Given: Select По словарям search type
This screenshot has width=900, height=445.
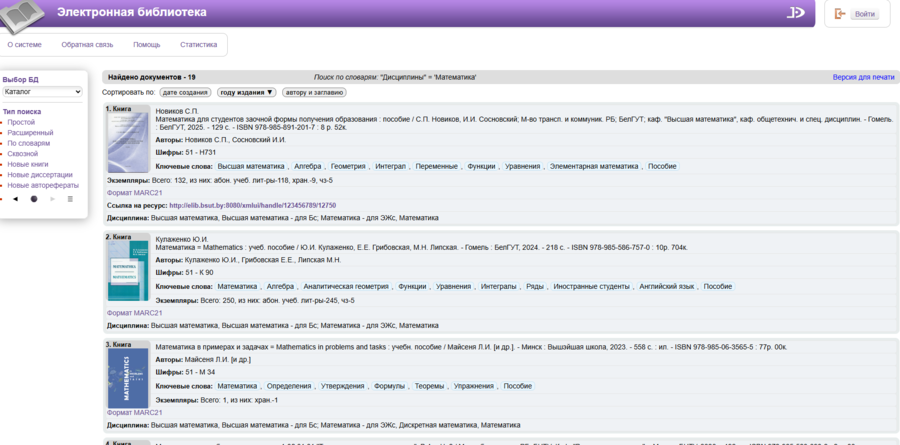Looking at the screenshot, I should 29,143.
